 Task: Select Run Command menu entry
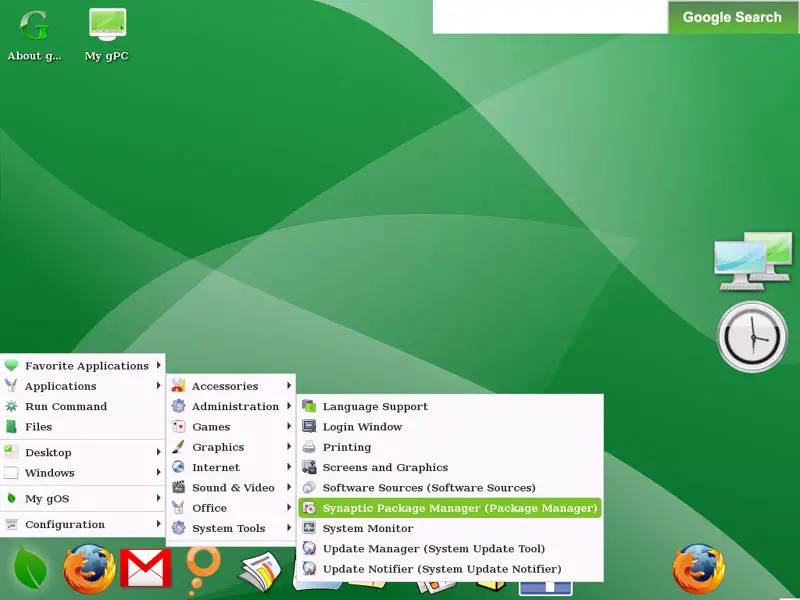[x=83, y=406]
